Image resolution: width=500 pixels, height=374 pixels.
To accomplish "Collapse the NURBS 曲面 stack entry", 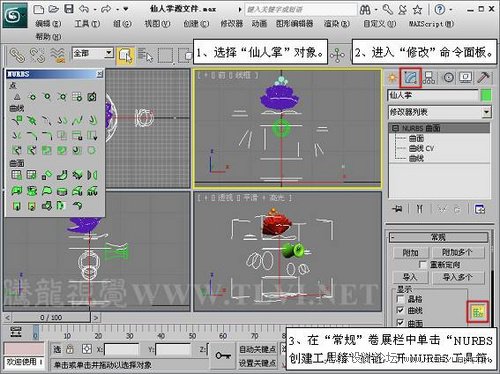I will click(x=395, y=128).
